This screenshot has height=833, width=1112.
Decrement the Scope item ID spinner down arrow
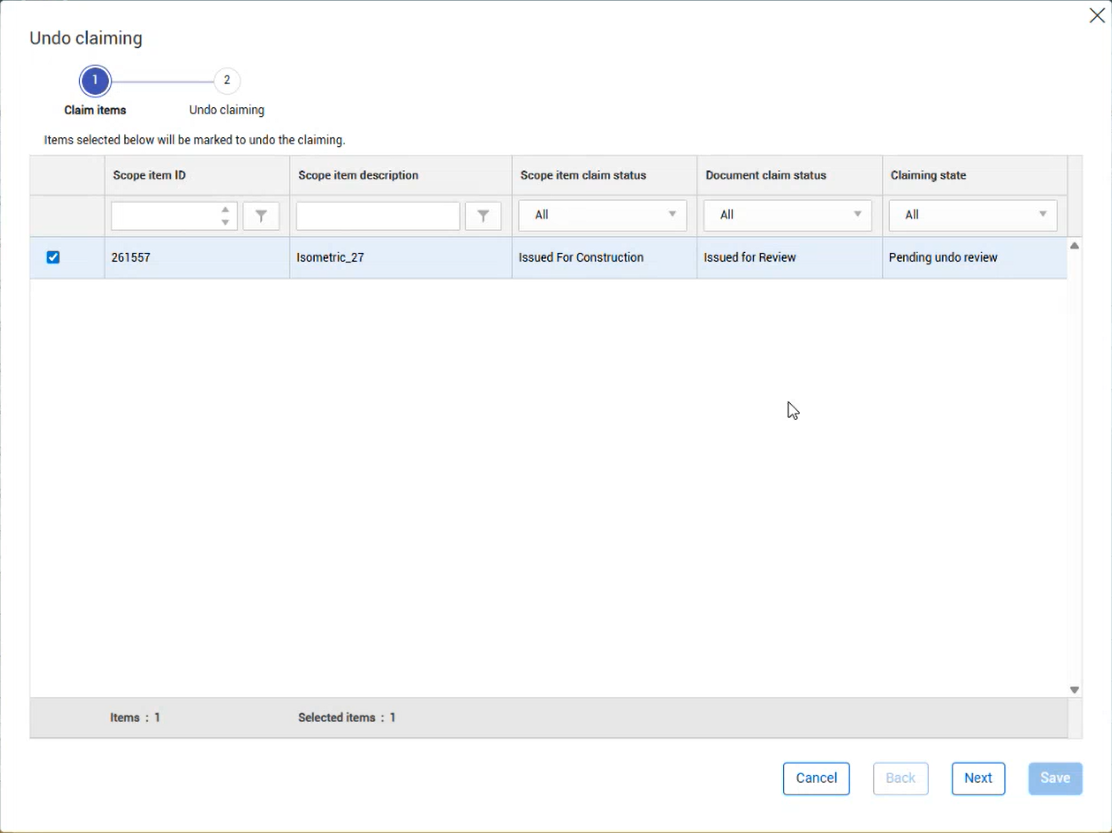(225, 223)
